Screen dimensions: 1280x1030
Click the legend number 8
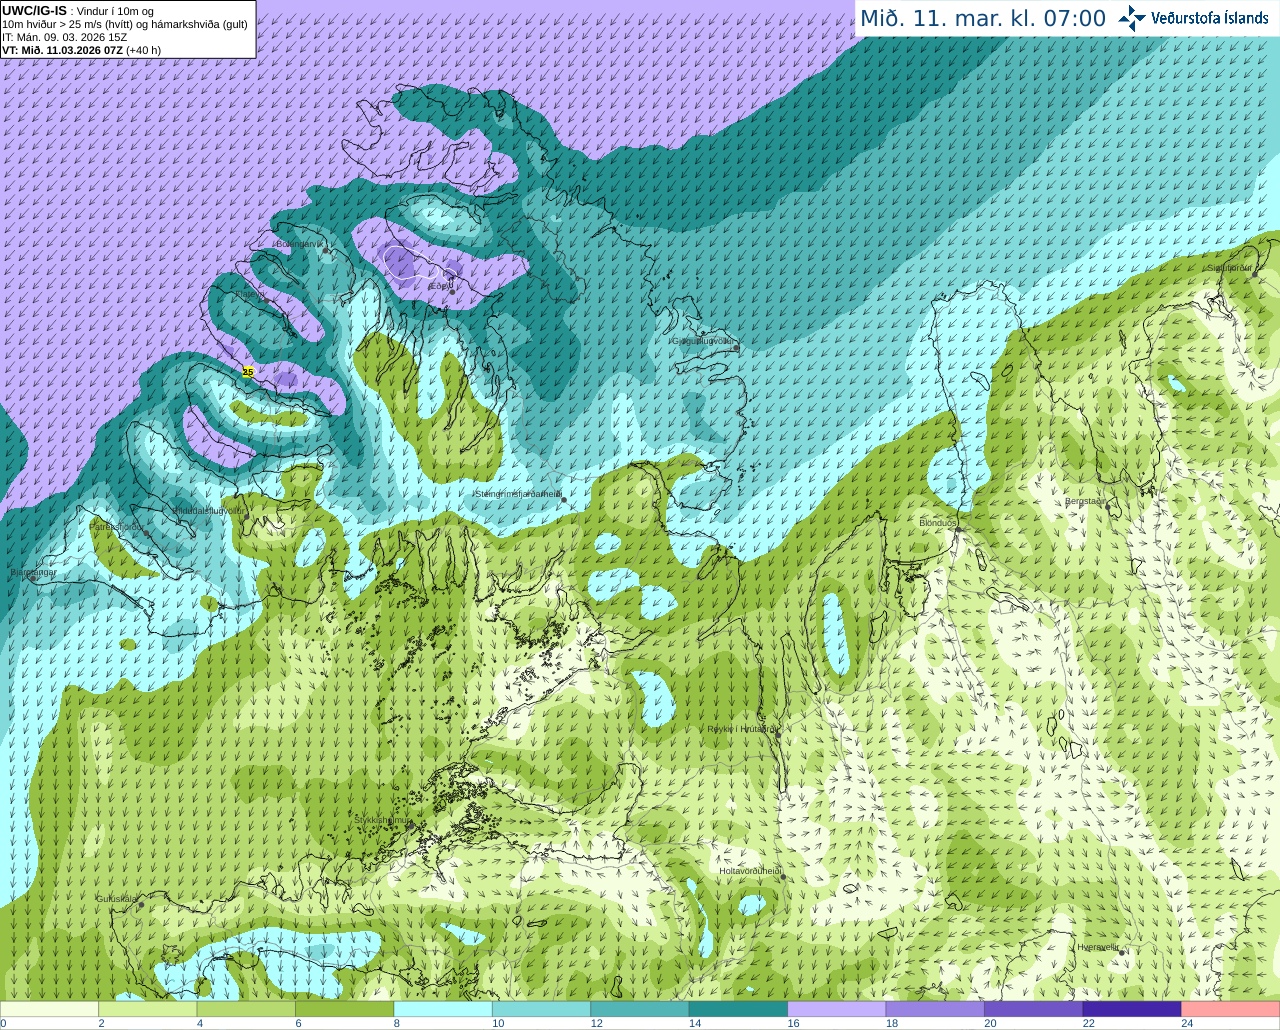click(x=397, y=1023)
